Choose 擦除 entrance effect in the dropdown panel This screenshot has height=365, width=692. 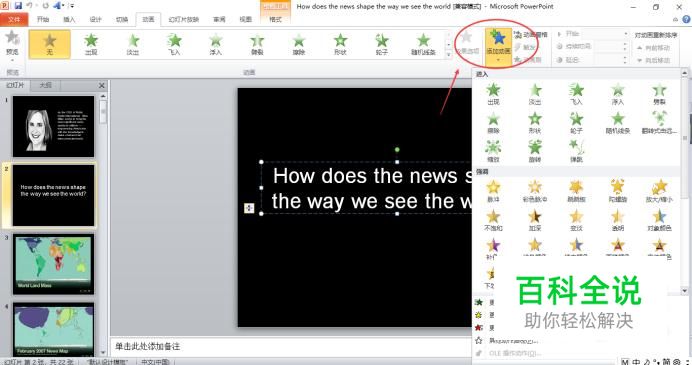pyautogui.click(x=493, y=123)
